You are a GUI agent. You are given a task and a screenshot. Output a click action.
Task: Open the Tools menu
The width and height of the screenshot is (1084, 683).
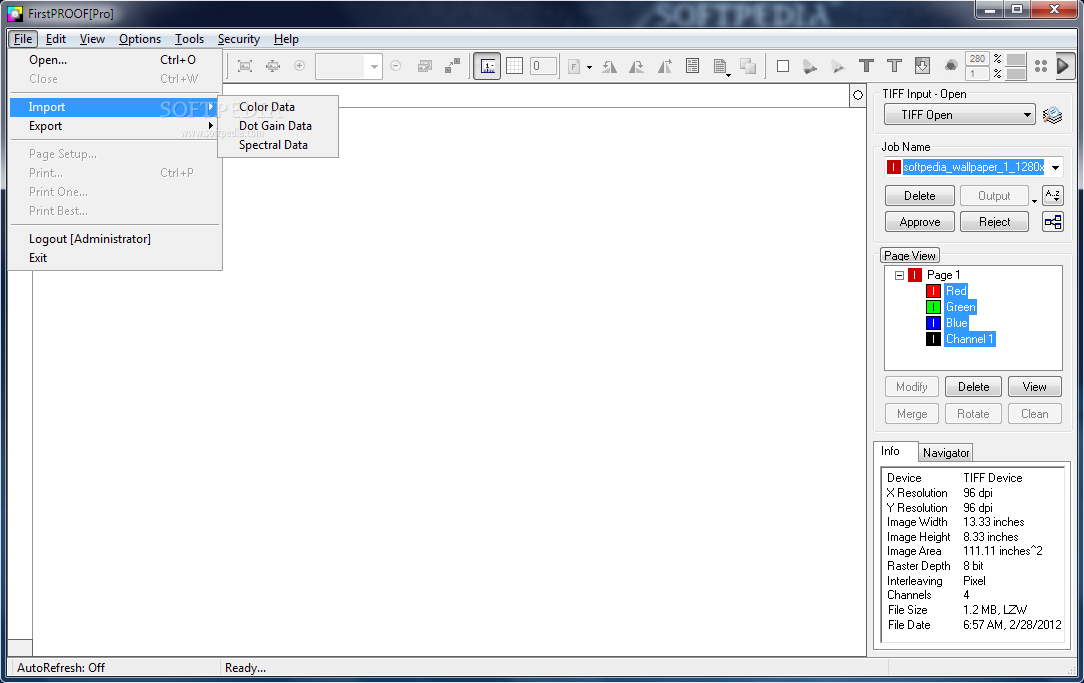tap(189, 39)
